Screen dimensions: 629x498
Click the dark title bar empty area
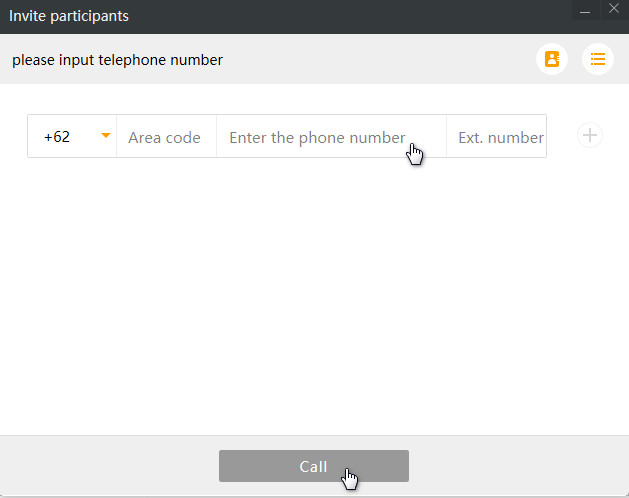350,16
